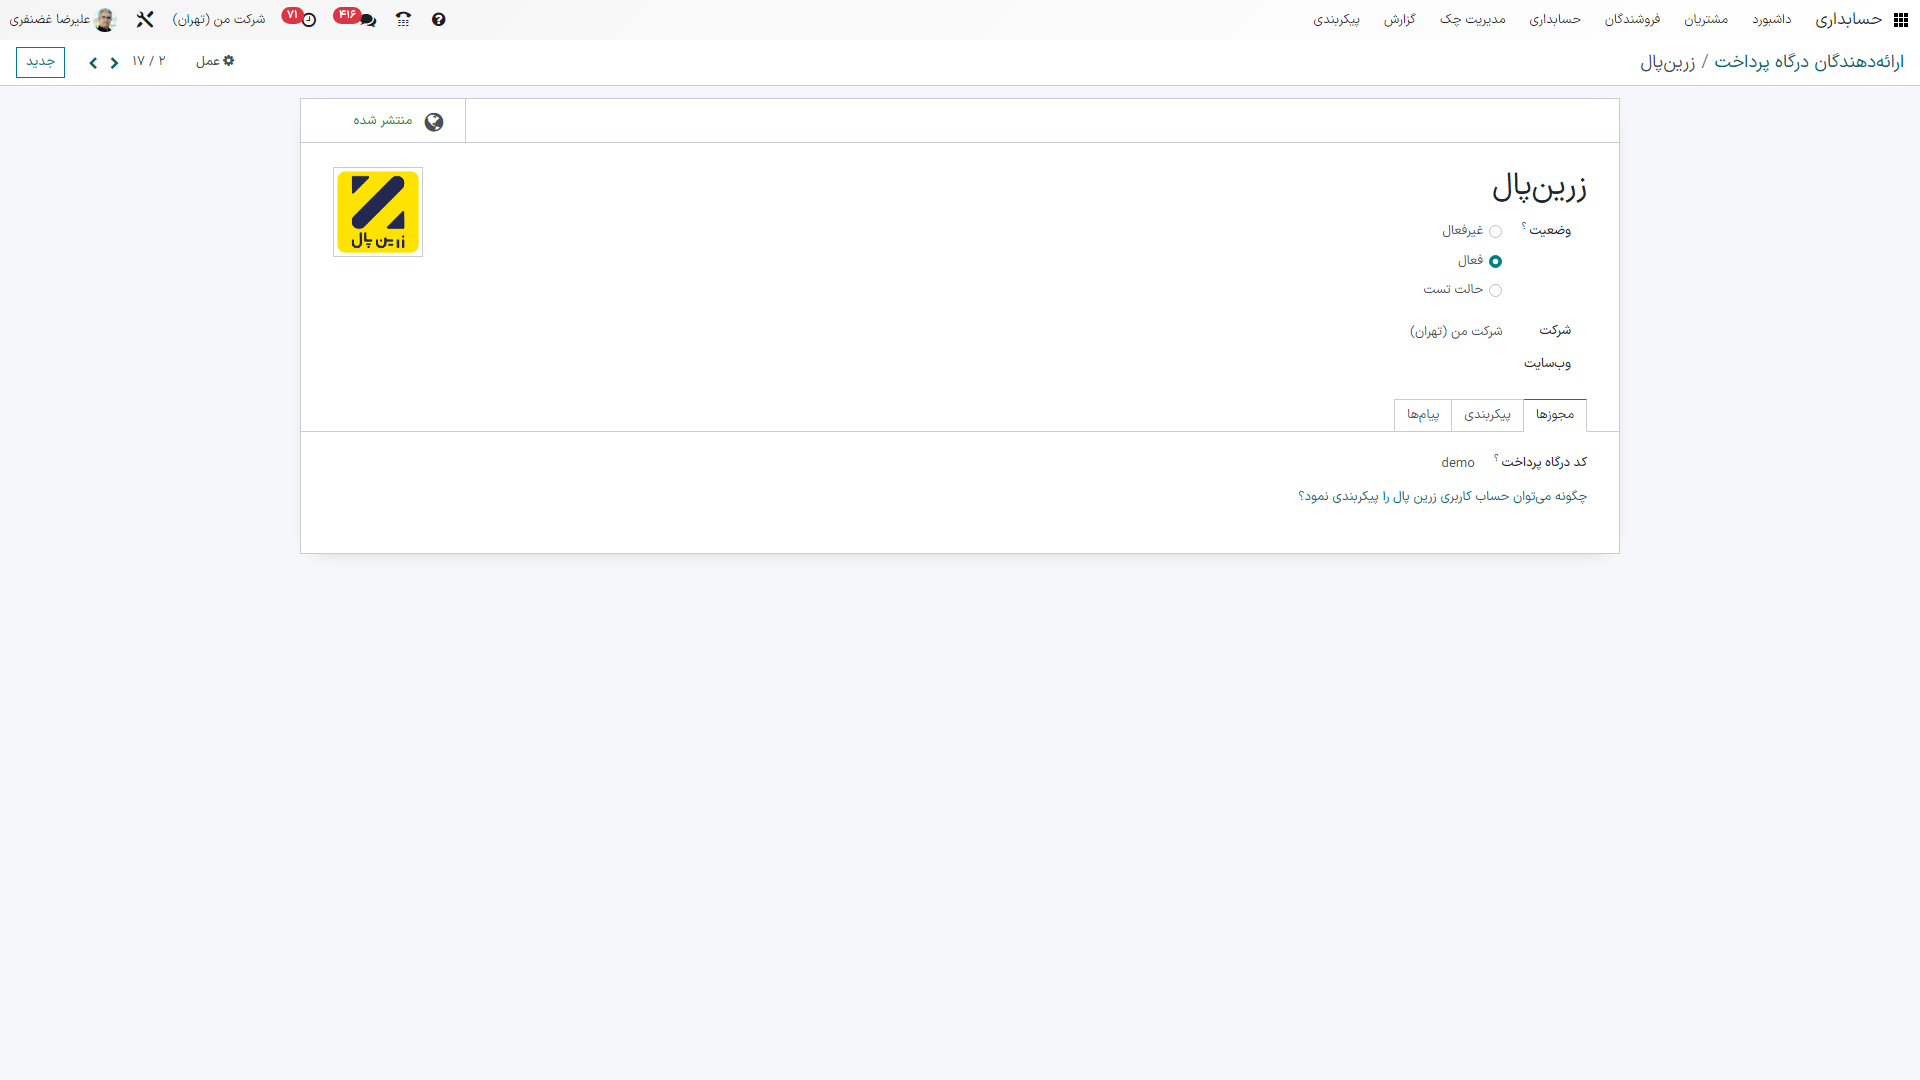Select the حالت تست radio option
This screenshot has height=1080, width=1920.
1495,290
